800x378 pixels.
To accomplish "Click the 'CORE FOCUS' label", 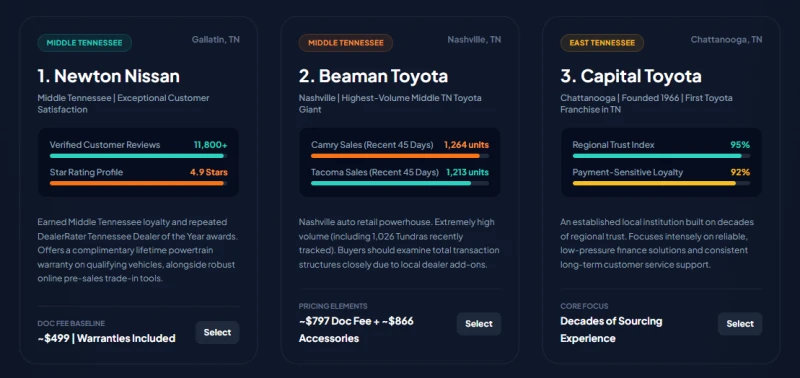I will pos(584,306).
